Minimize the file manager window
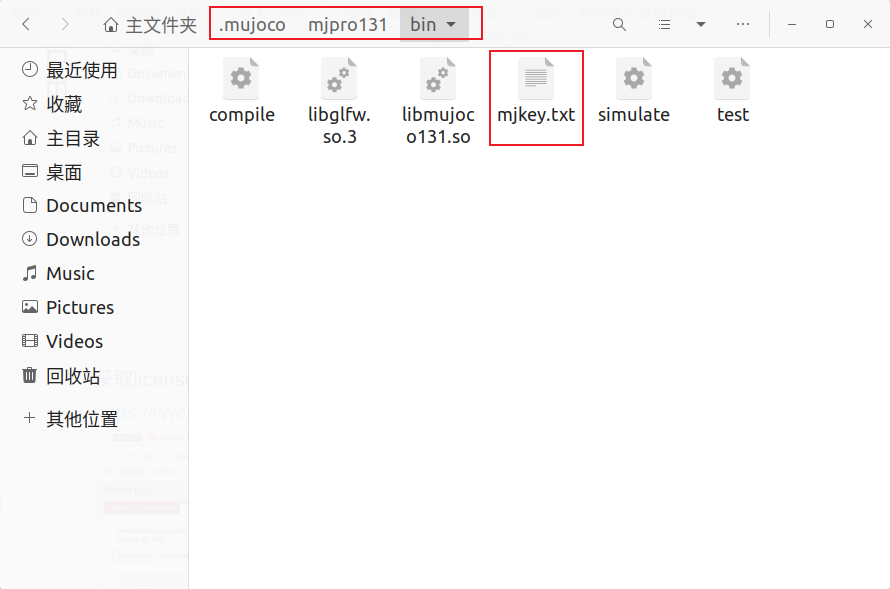The width and height of the screenshot is (890, 589). [792, 24]
